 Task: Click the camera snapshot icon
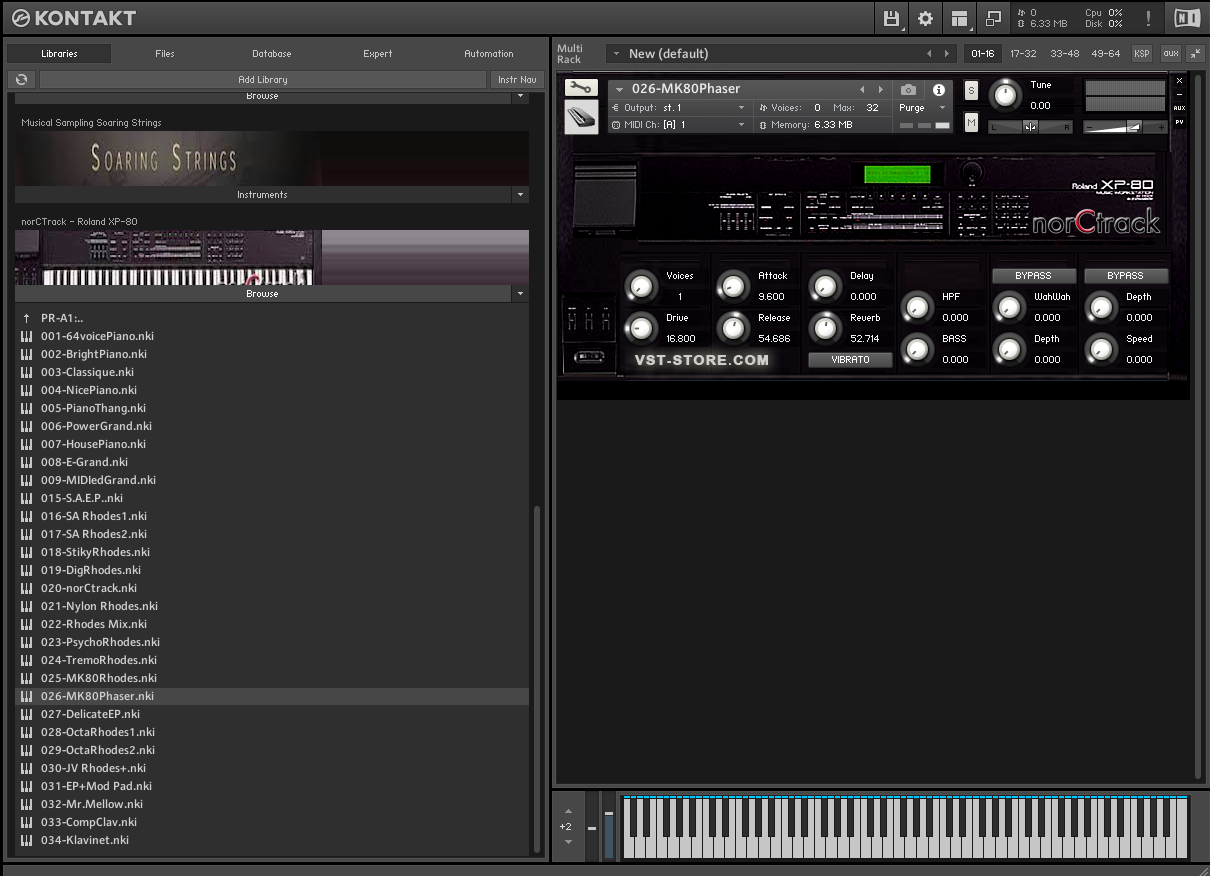point(908,89)
